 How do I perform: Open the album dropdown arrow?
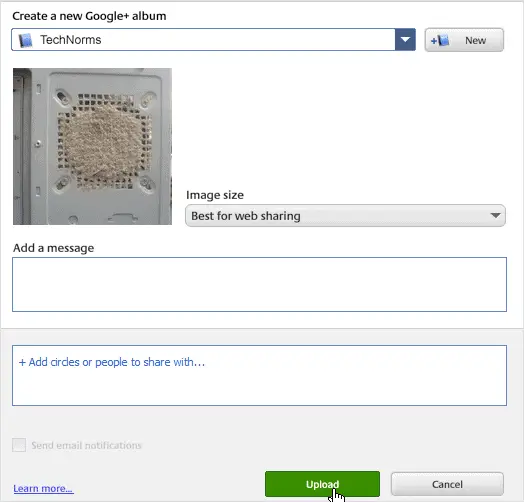[x=405, y=40]
